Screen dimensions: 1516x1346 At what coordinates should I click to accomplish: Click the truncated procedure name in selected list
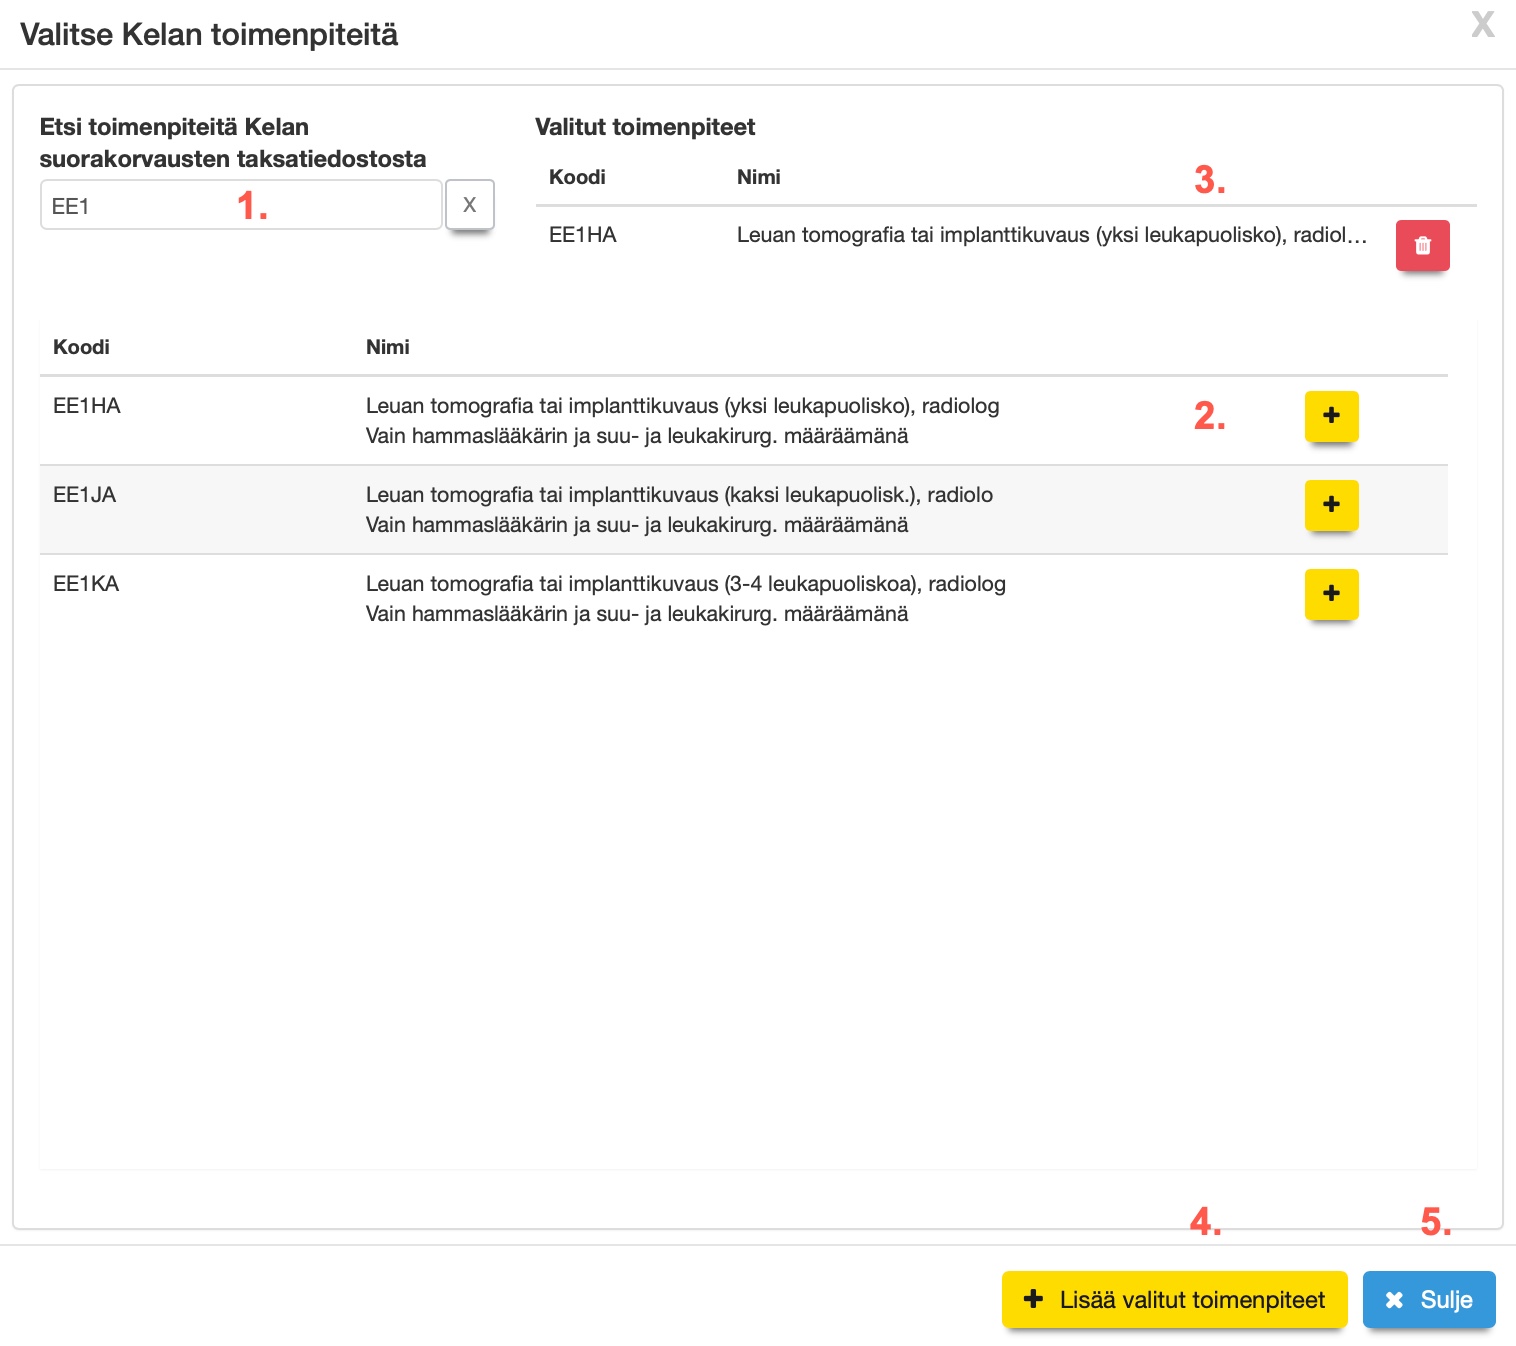pos(1050,235)
